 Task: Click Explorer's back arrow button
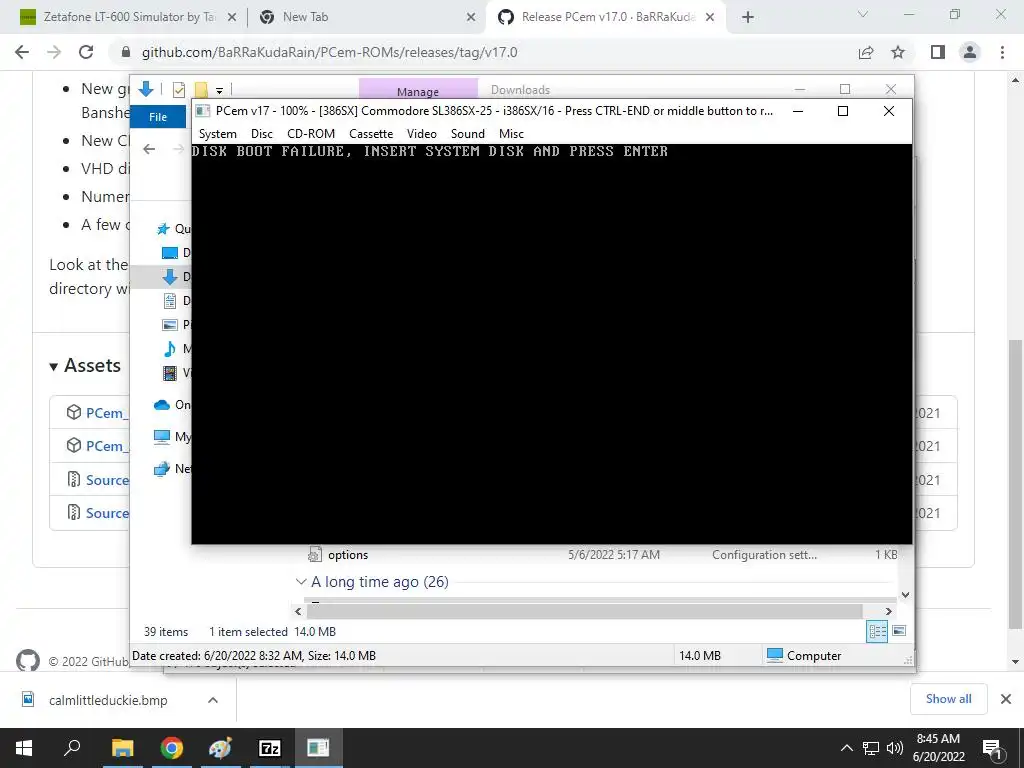click(x=149, y=150)
